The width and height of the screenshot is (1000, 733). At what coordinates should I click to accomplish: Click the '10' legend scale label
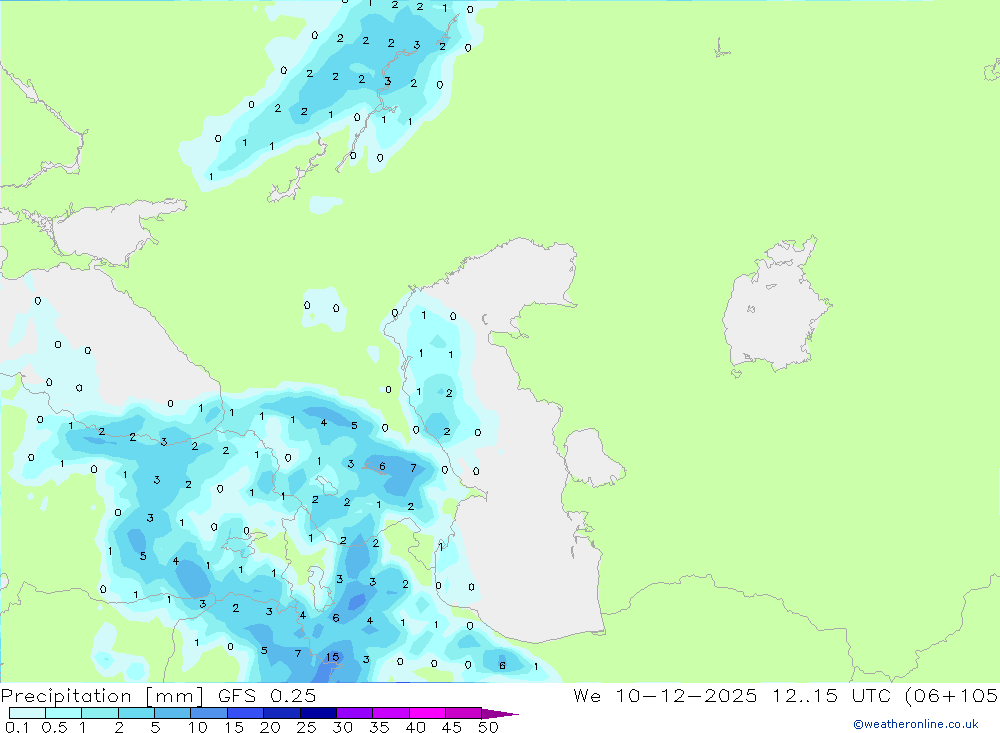[x=198, y=727]
